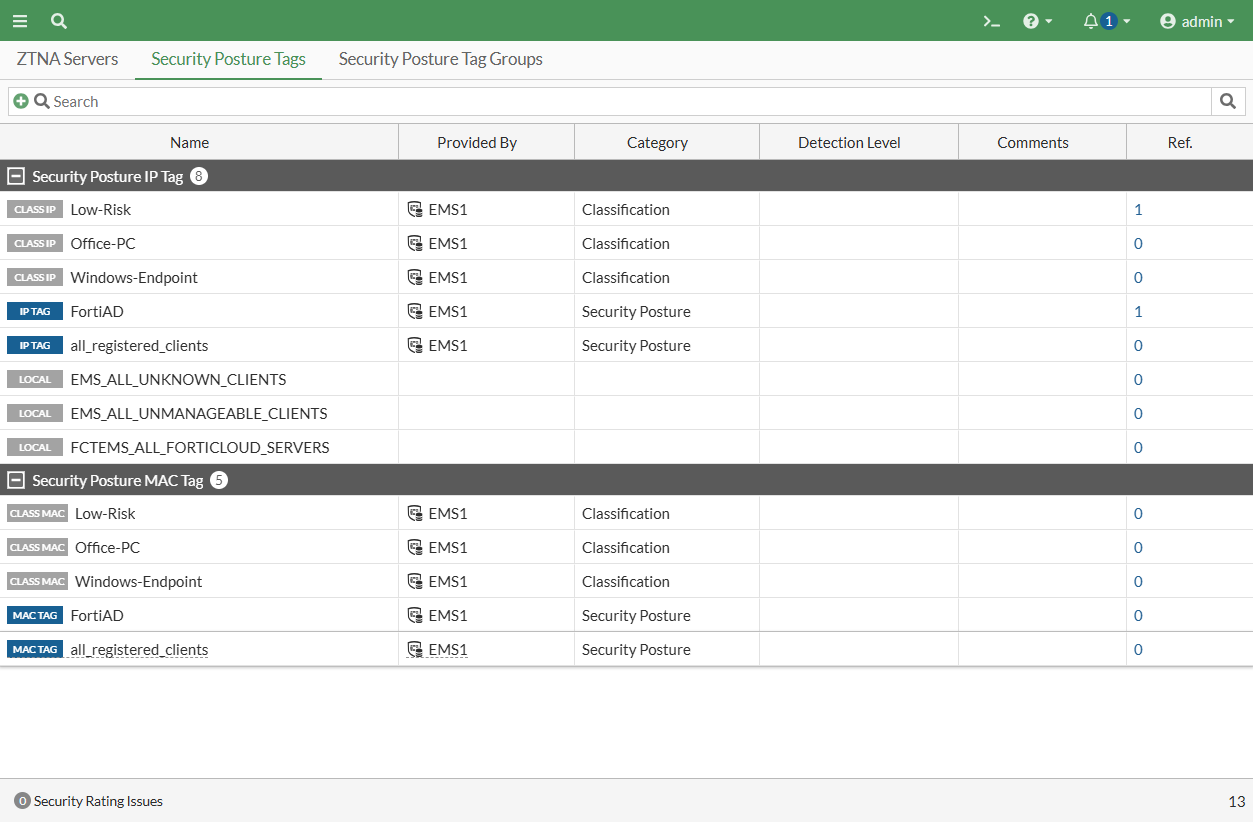1253x822 pixels.
Task: Click the MAC TAG badge beside all_registered_clients
Action: pyautogui.click(x=35, y=650)
